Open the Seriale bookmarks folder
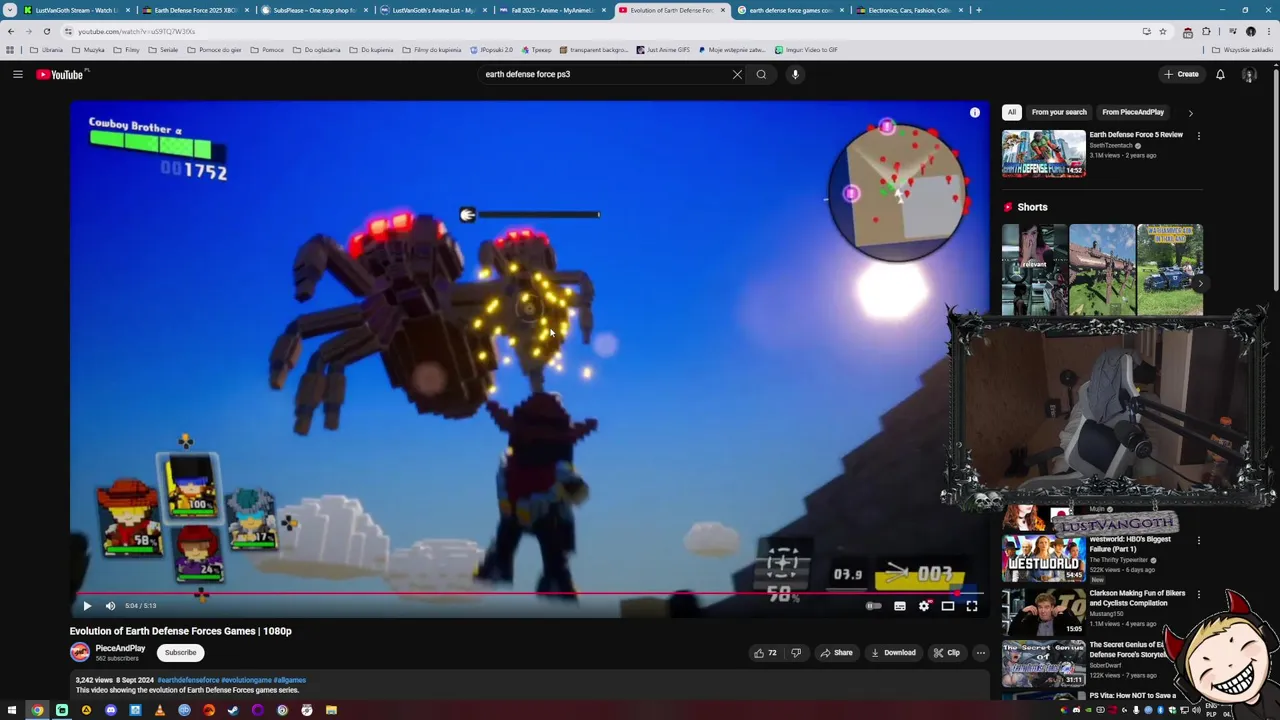Image resolution: width=1280 pixels, height=720 pixels. pos(163,49)
